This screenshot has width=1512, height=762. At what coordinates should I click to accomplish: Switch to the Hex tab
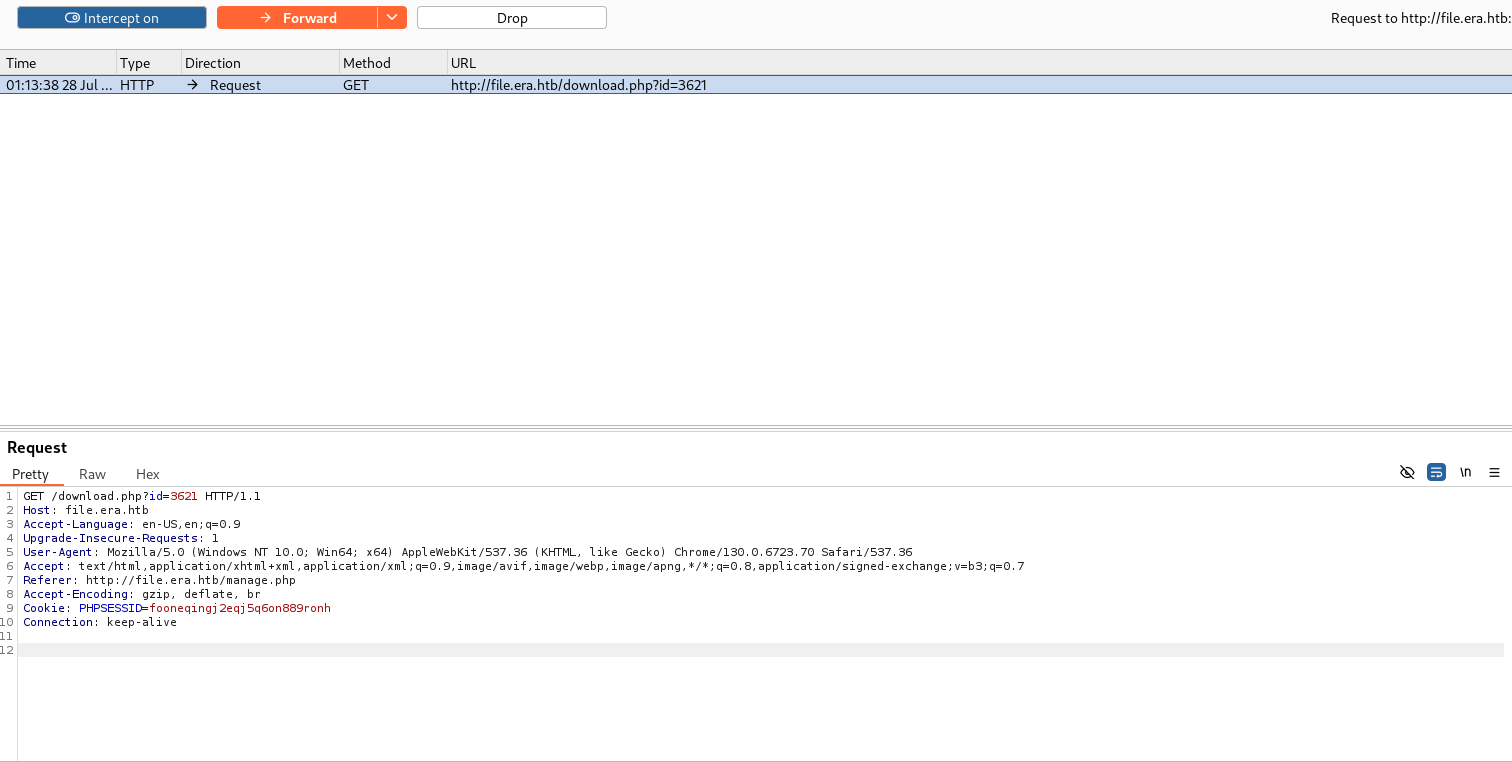coord(148,474)
